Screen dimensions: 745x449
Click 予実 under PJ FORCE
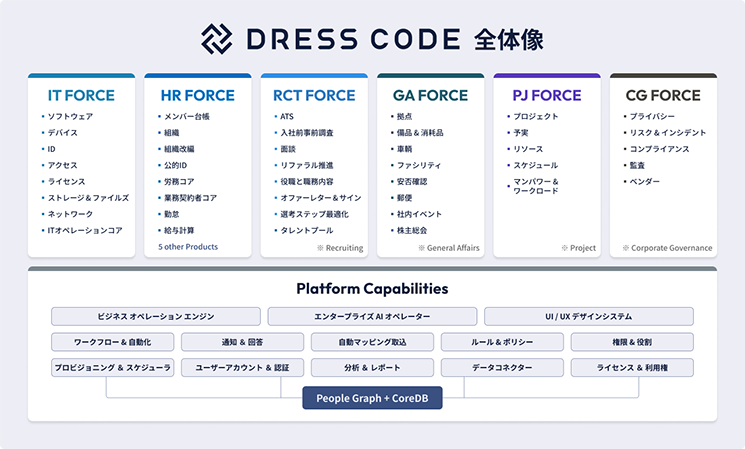point(521,133)
